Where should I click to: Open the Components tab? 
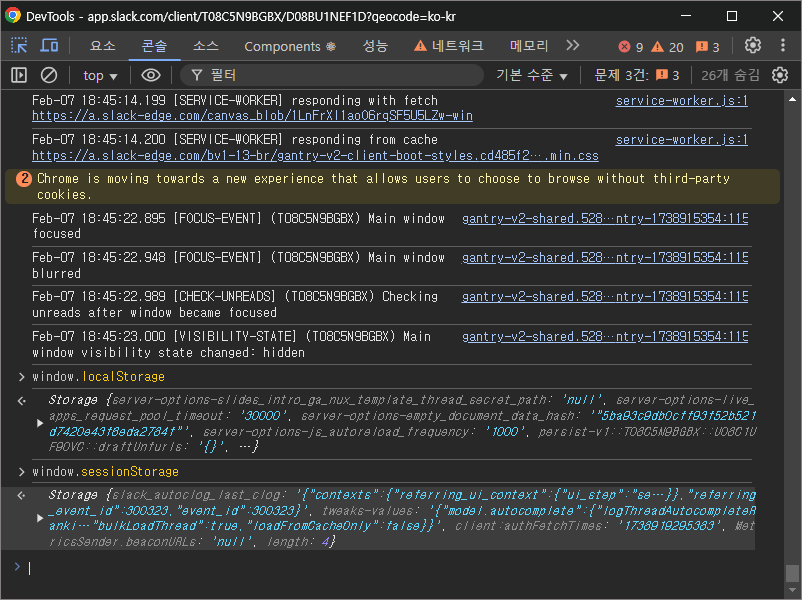(x=289, y=46)
